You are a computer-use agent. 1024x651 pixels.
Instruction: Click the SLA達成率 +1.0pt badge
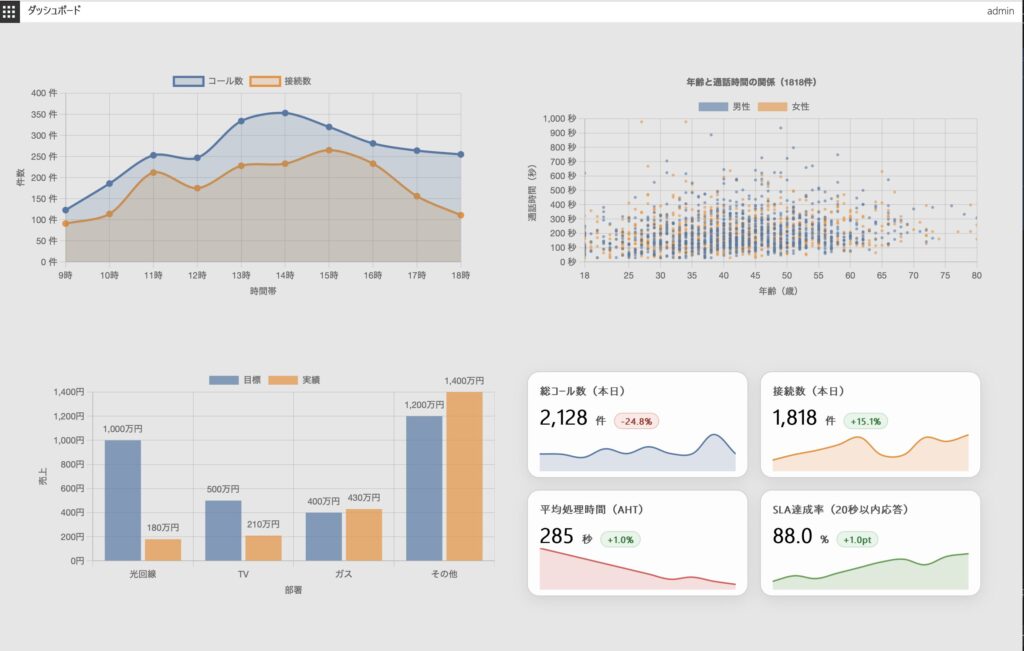(x=863, y=539)
